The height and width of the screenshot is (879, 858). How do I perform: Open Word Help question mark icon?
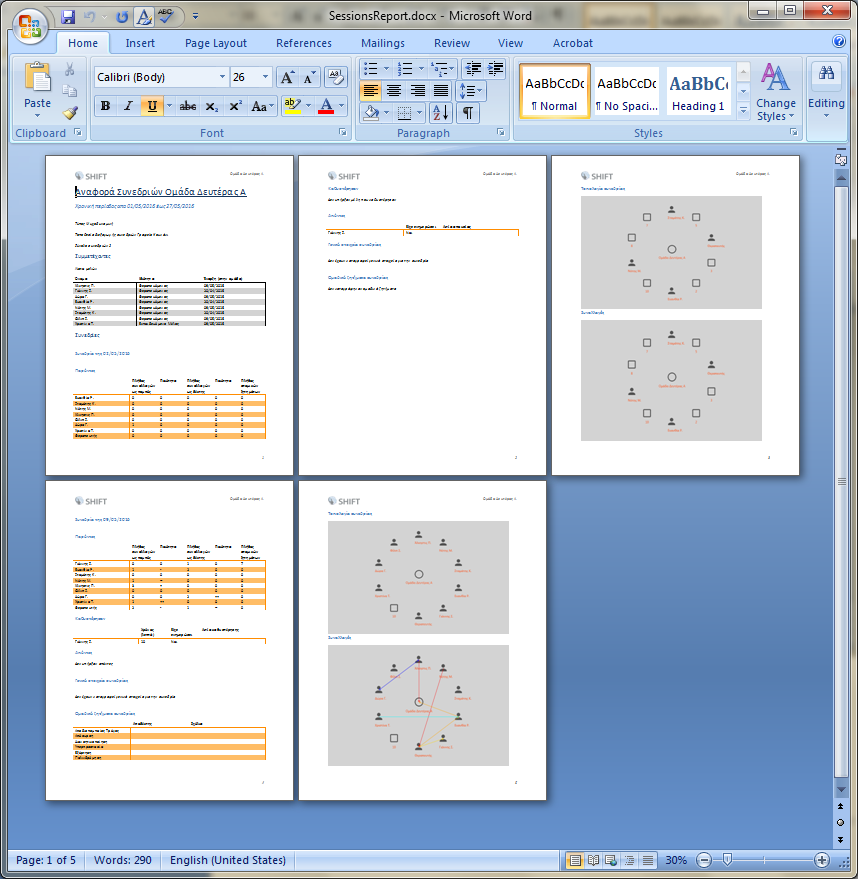point(839,41)
